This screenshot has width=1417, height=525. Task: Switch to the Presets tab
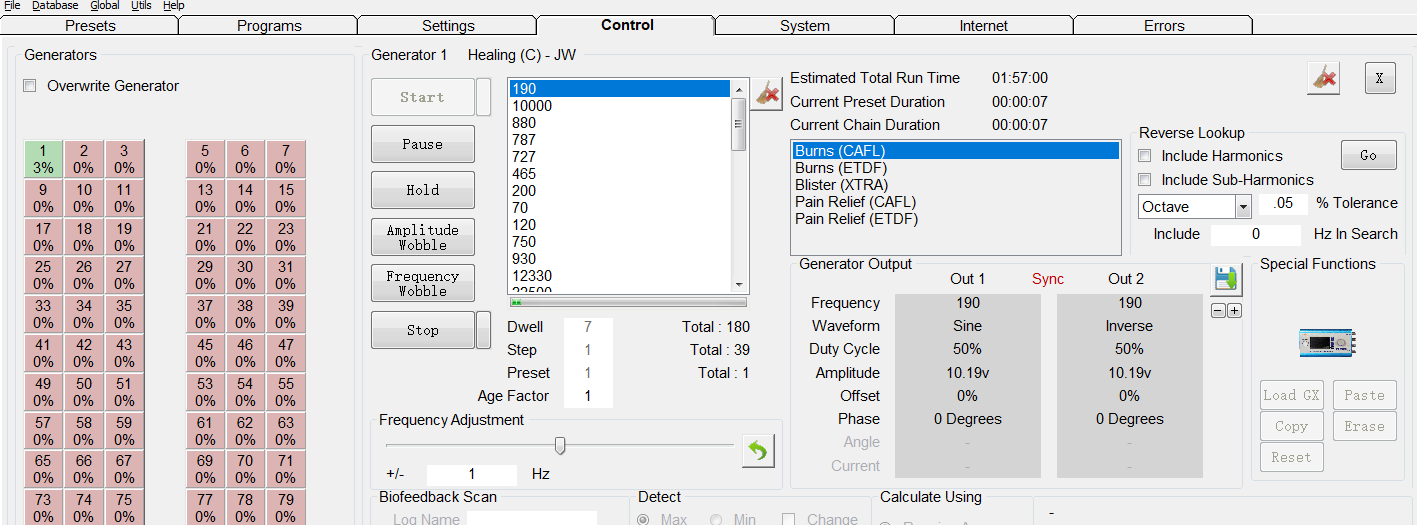click(90, 26)
